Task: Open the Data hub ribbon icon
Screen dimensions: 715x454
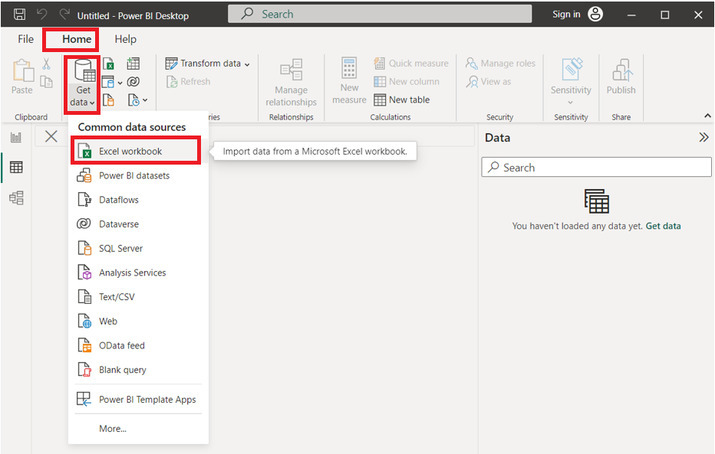Action: point(108,82)
